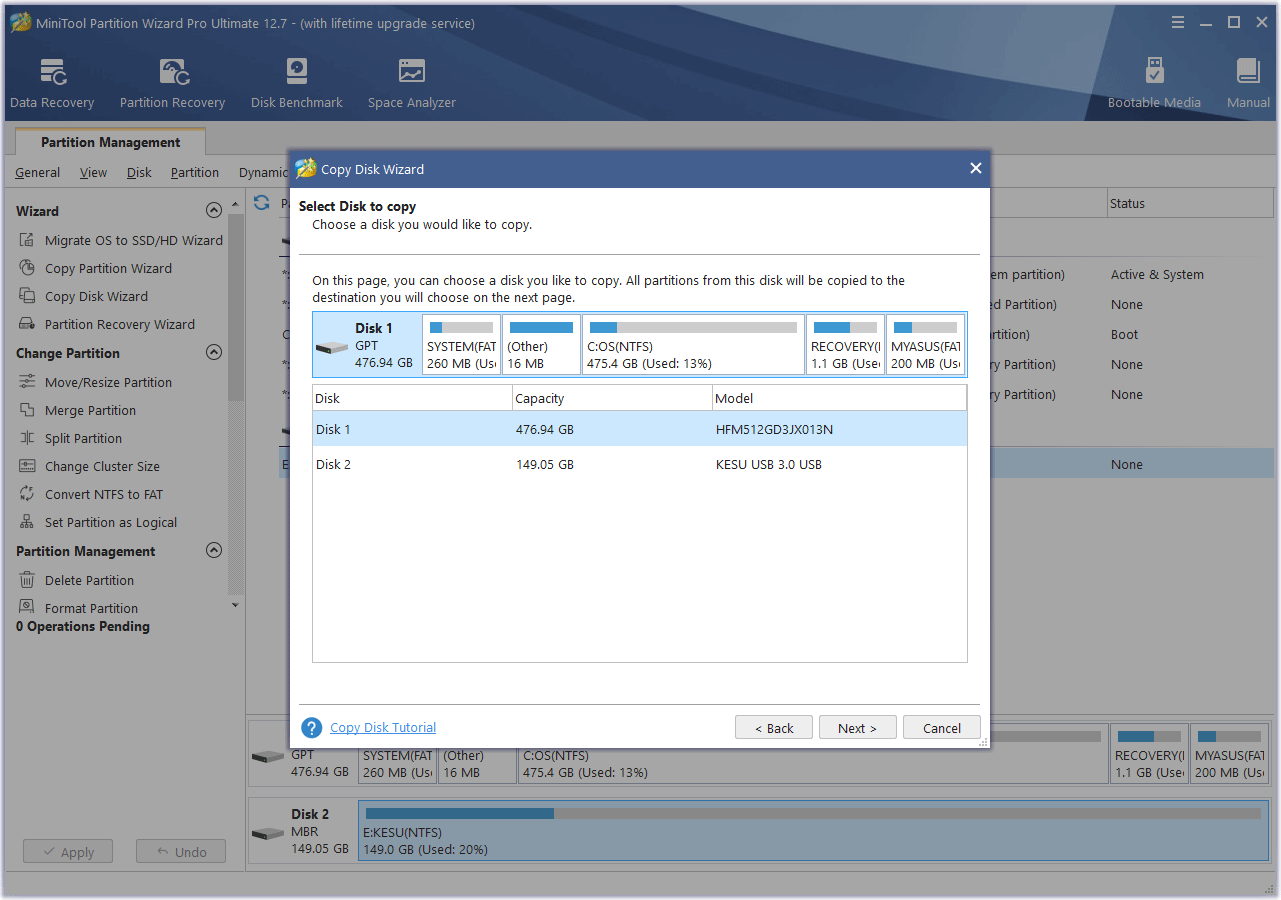
Task: Open the Manual
Action: [1247, 80]
